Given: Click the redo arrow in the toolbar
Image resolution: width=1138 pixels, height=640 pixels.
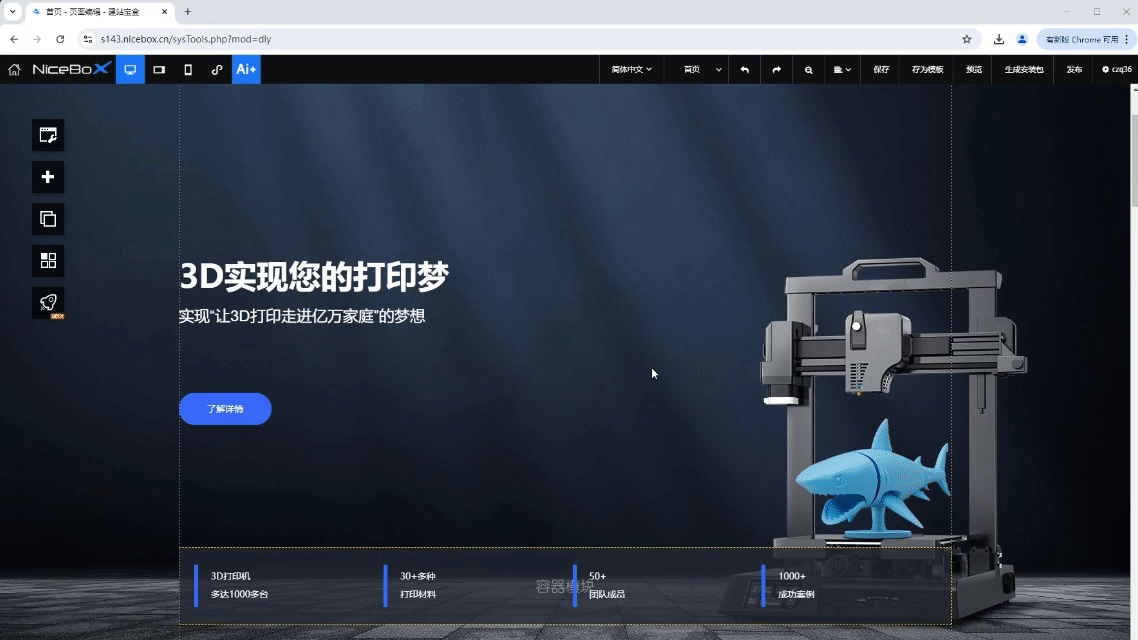Looking at the screenshot, I should coord(777,70).
